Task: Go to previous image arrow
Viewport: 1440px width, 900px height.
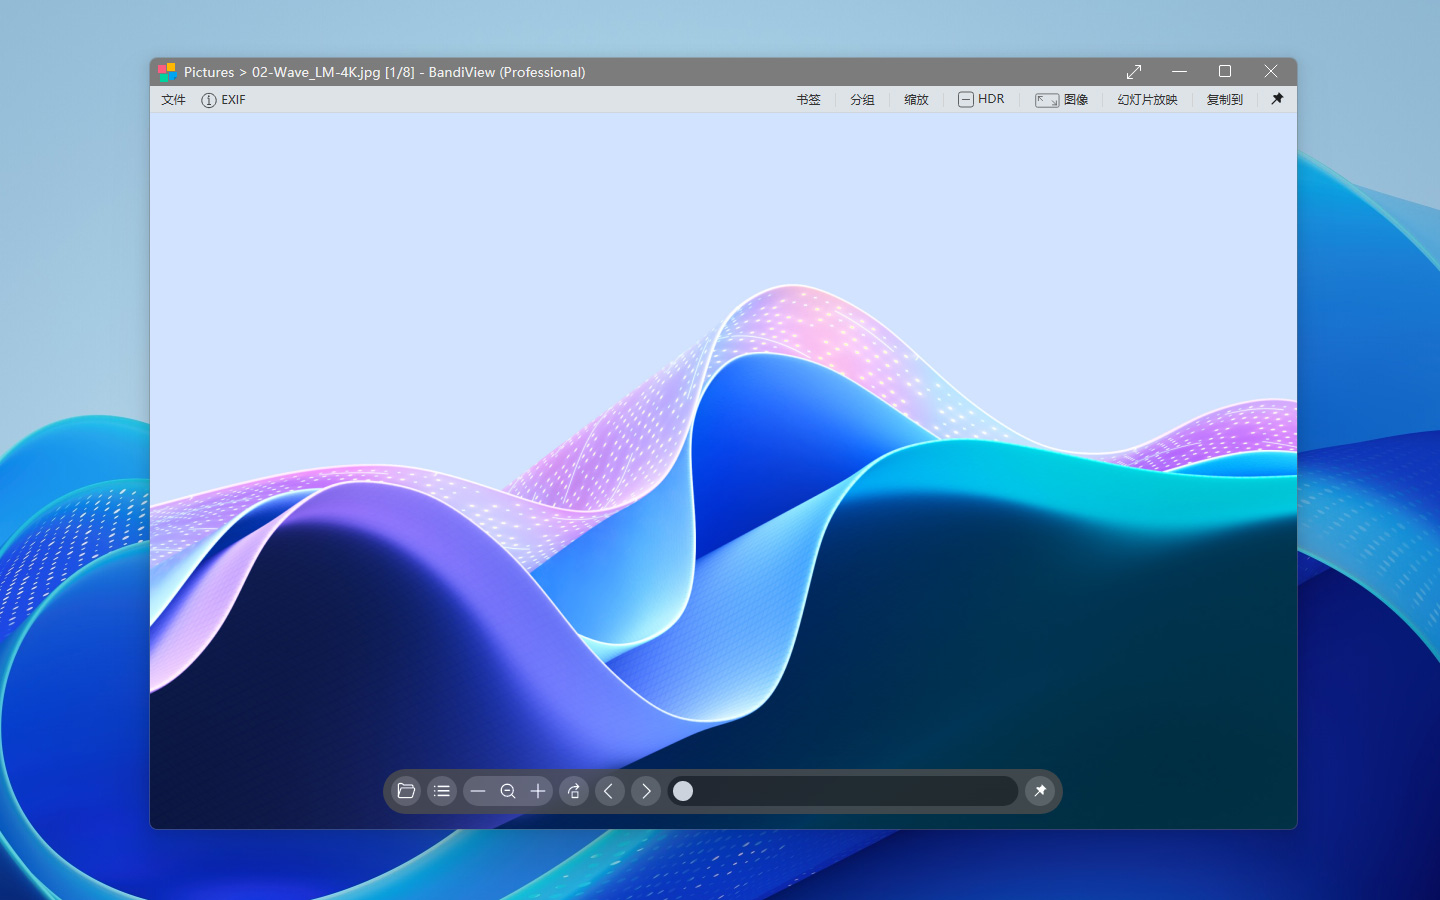Action: click(x=610, y=791)
